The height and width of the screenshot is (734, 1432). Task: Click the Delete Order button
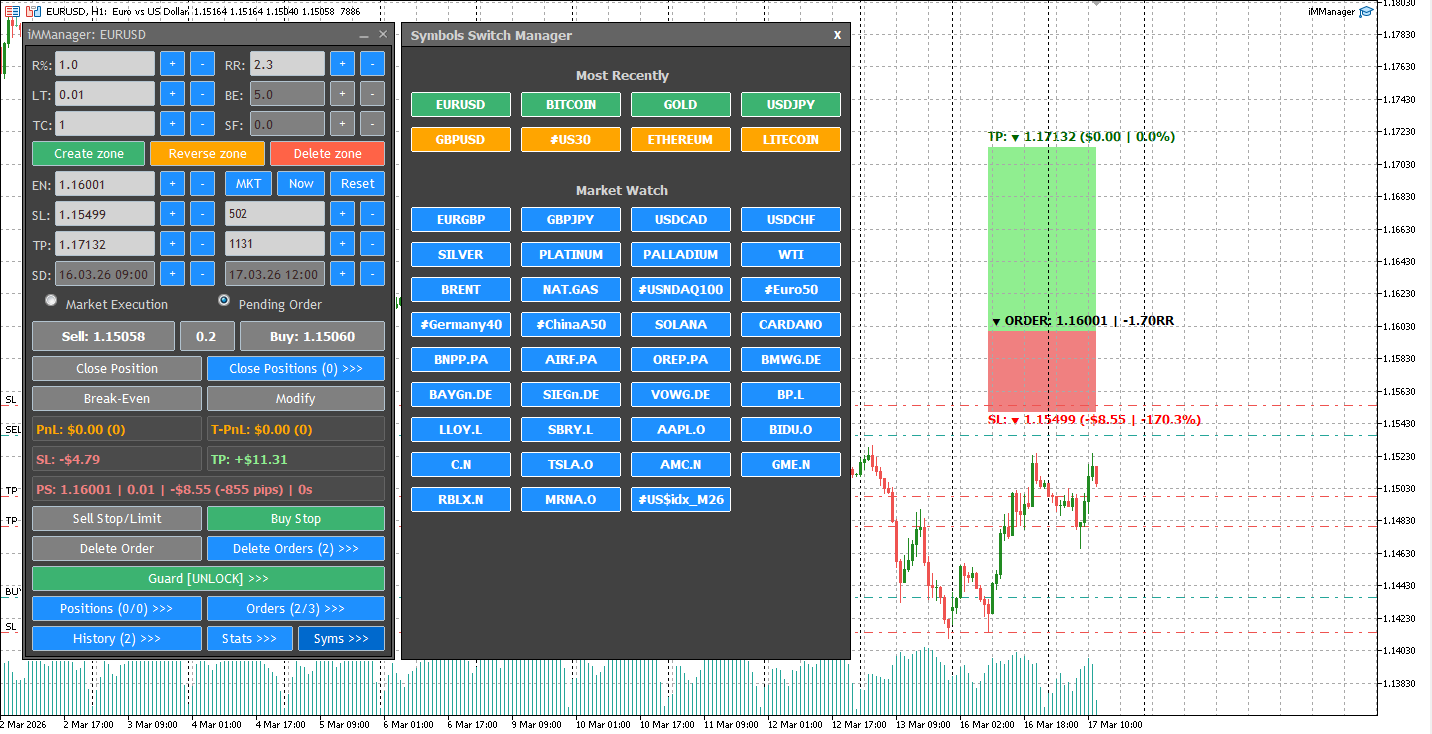click(117, 549)
